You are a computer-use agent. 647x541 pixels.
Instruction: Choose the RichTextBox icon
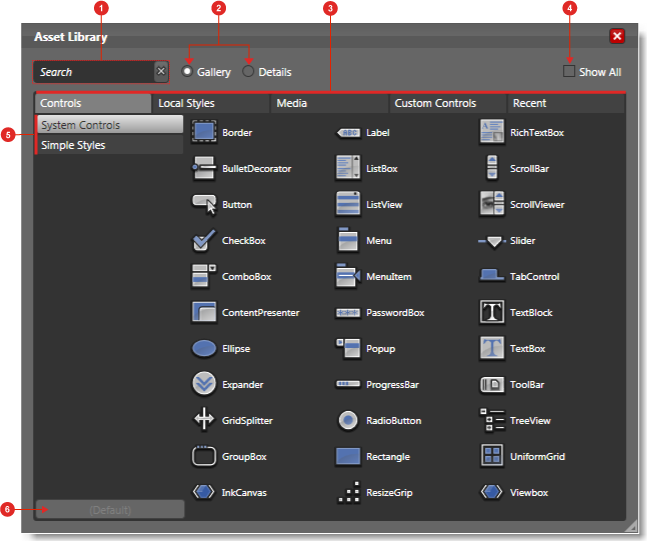click(491, 132)
